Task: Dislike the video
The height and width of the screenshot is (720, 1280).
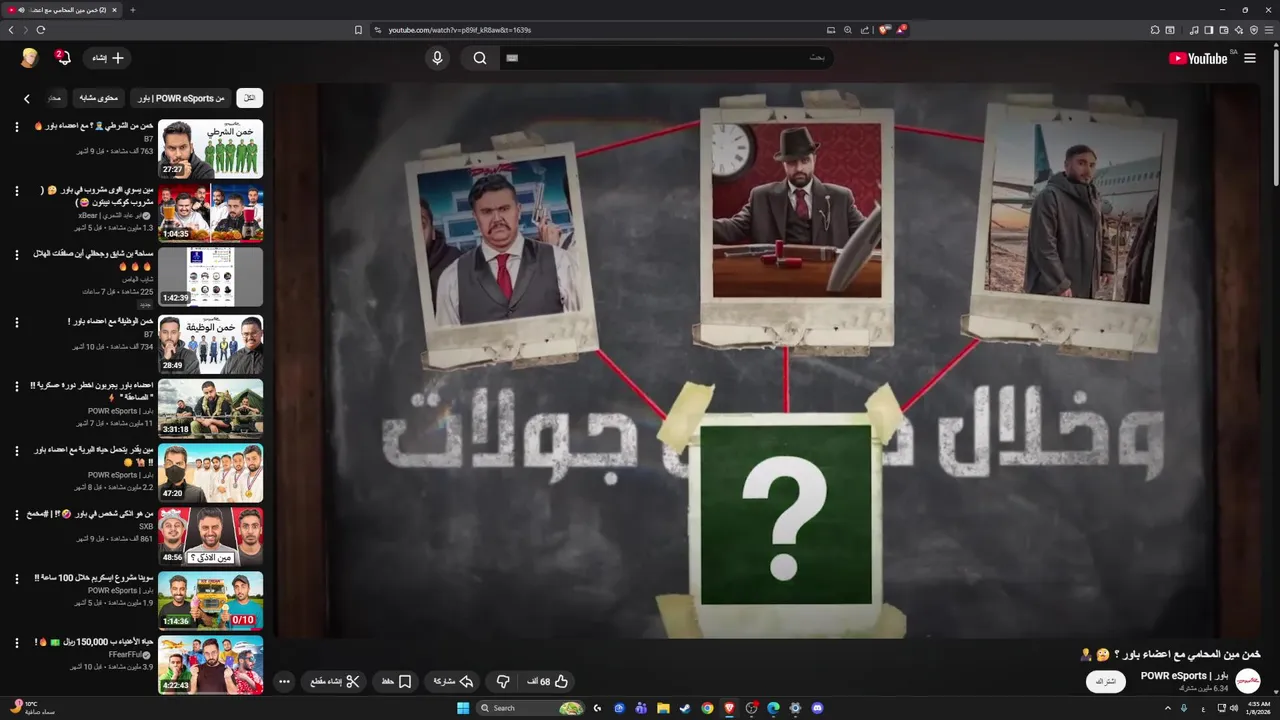Action: click(503, 681)
